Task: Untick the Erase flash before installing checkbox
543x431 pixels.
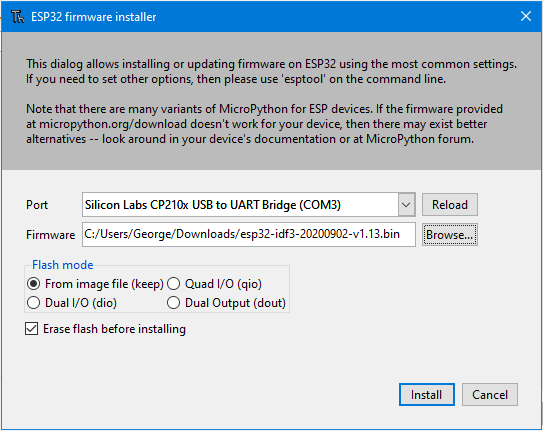Action: click(32, 329)
